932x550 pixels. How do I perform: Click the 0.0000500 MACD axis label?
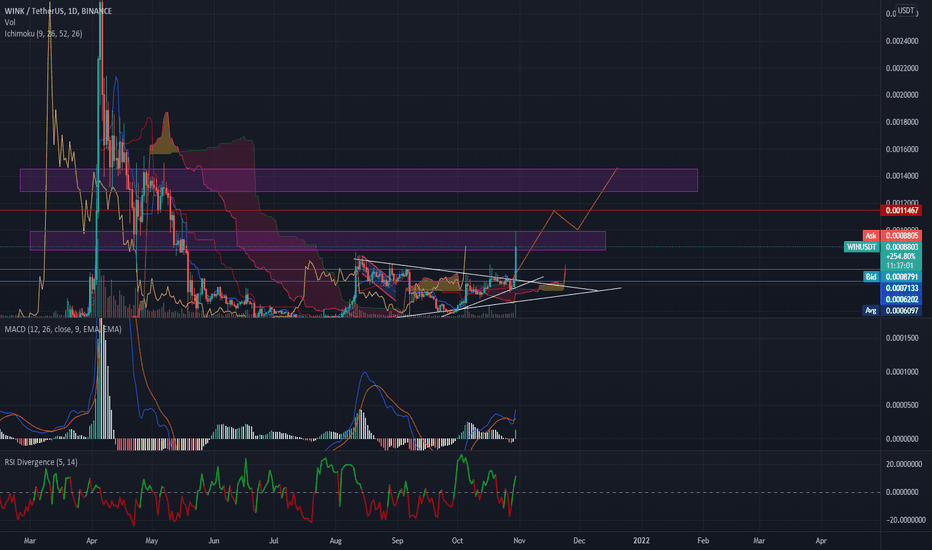(902, 405)
